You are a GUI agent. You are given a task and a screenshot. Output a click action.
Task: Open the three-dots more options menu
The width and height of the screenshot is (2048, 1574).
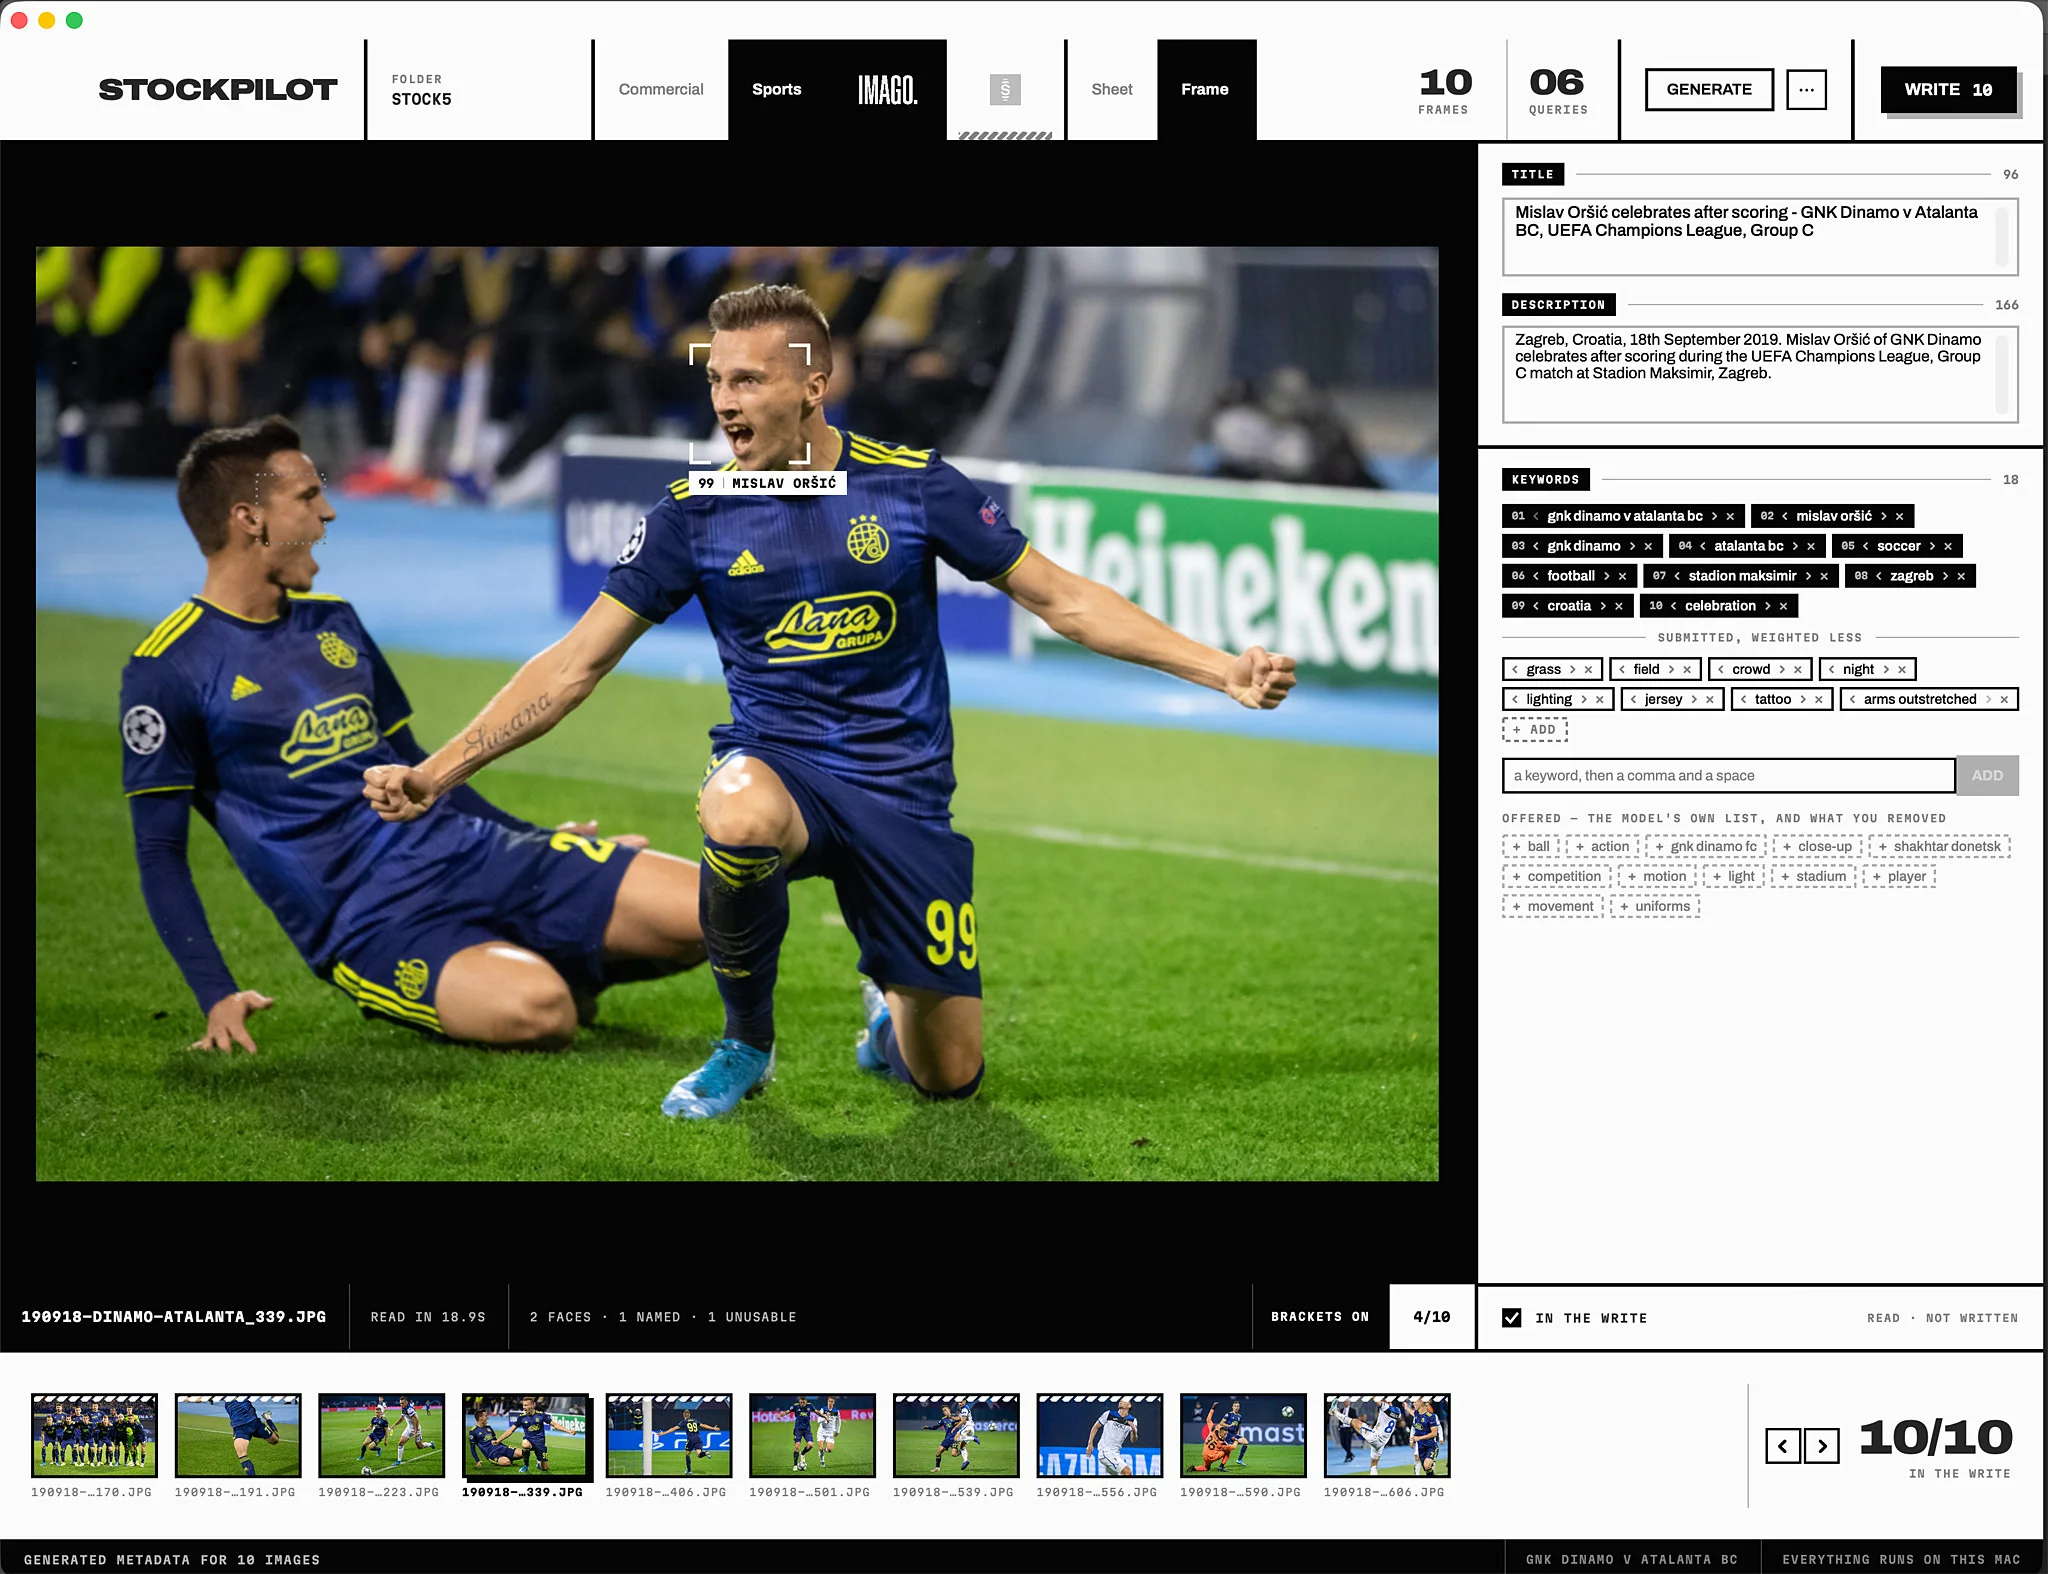pyautogui.click(x=1806, y=89)
